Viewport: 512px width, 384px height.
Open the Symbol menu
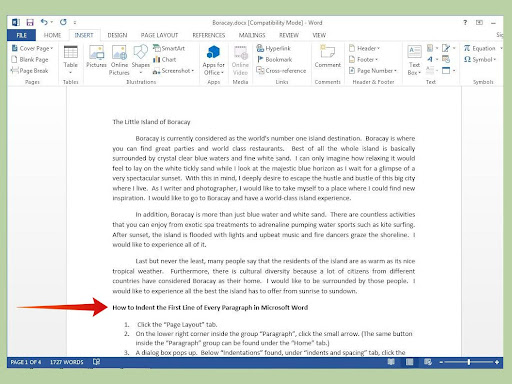[x=480, y=59]
